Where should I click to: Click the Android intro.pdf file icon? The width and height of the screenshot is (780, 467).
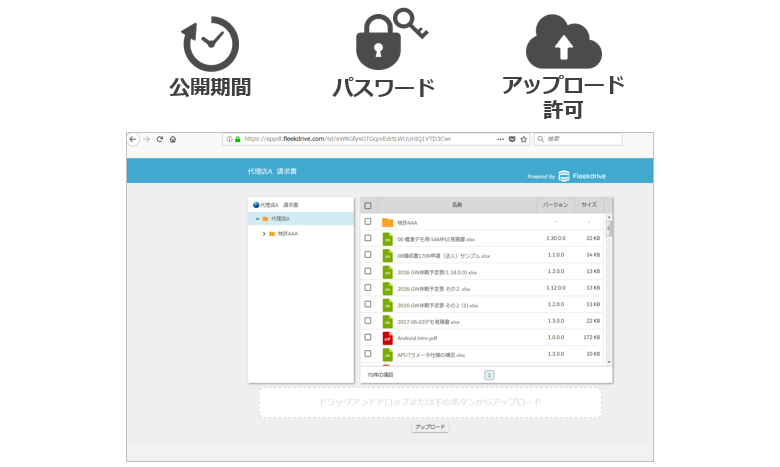[x=388, y=339]
